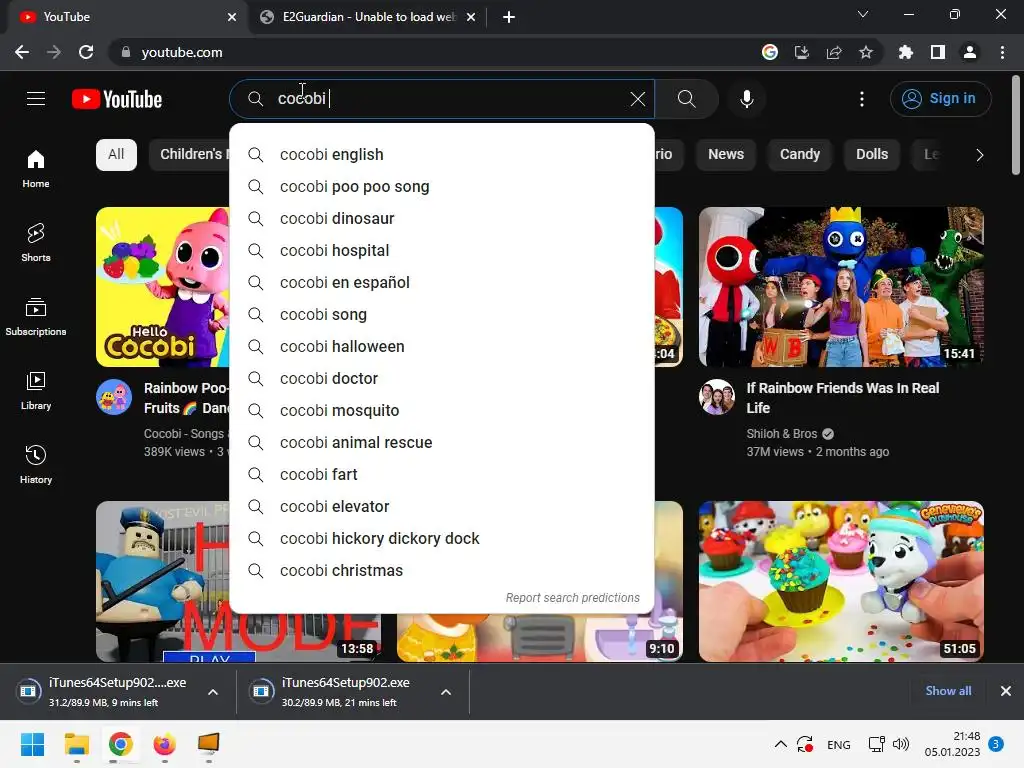Choose the suggestion cocobi hospital

442,251
